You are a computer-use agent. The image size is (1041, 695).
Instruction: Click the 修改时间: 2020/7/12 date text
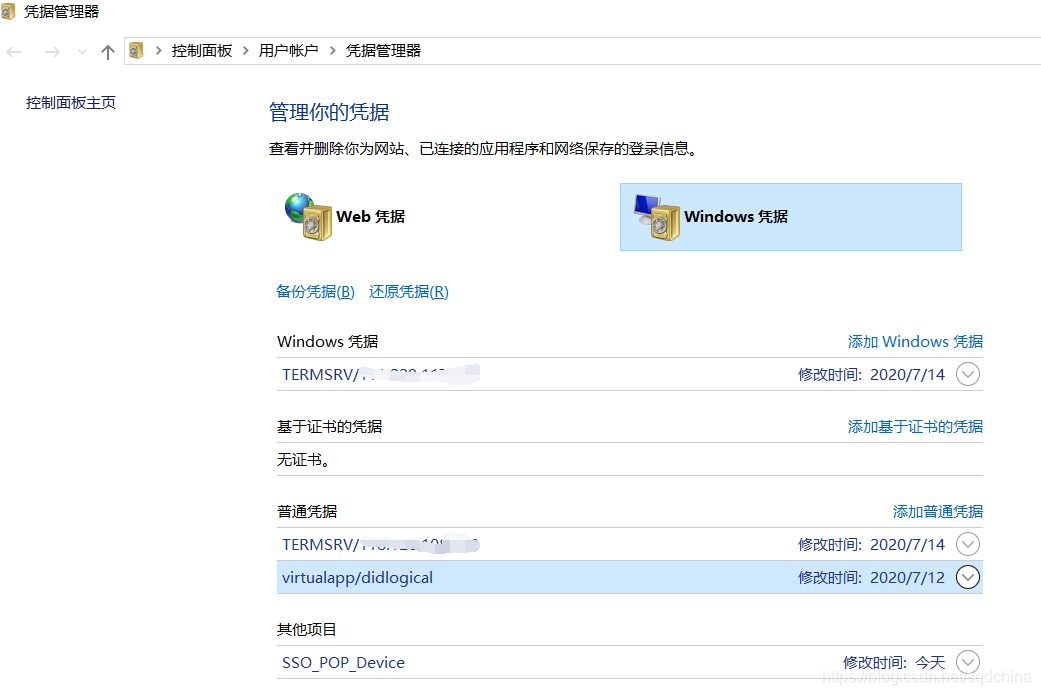pyautogui.click(x=871, y=578)
